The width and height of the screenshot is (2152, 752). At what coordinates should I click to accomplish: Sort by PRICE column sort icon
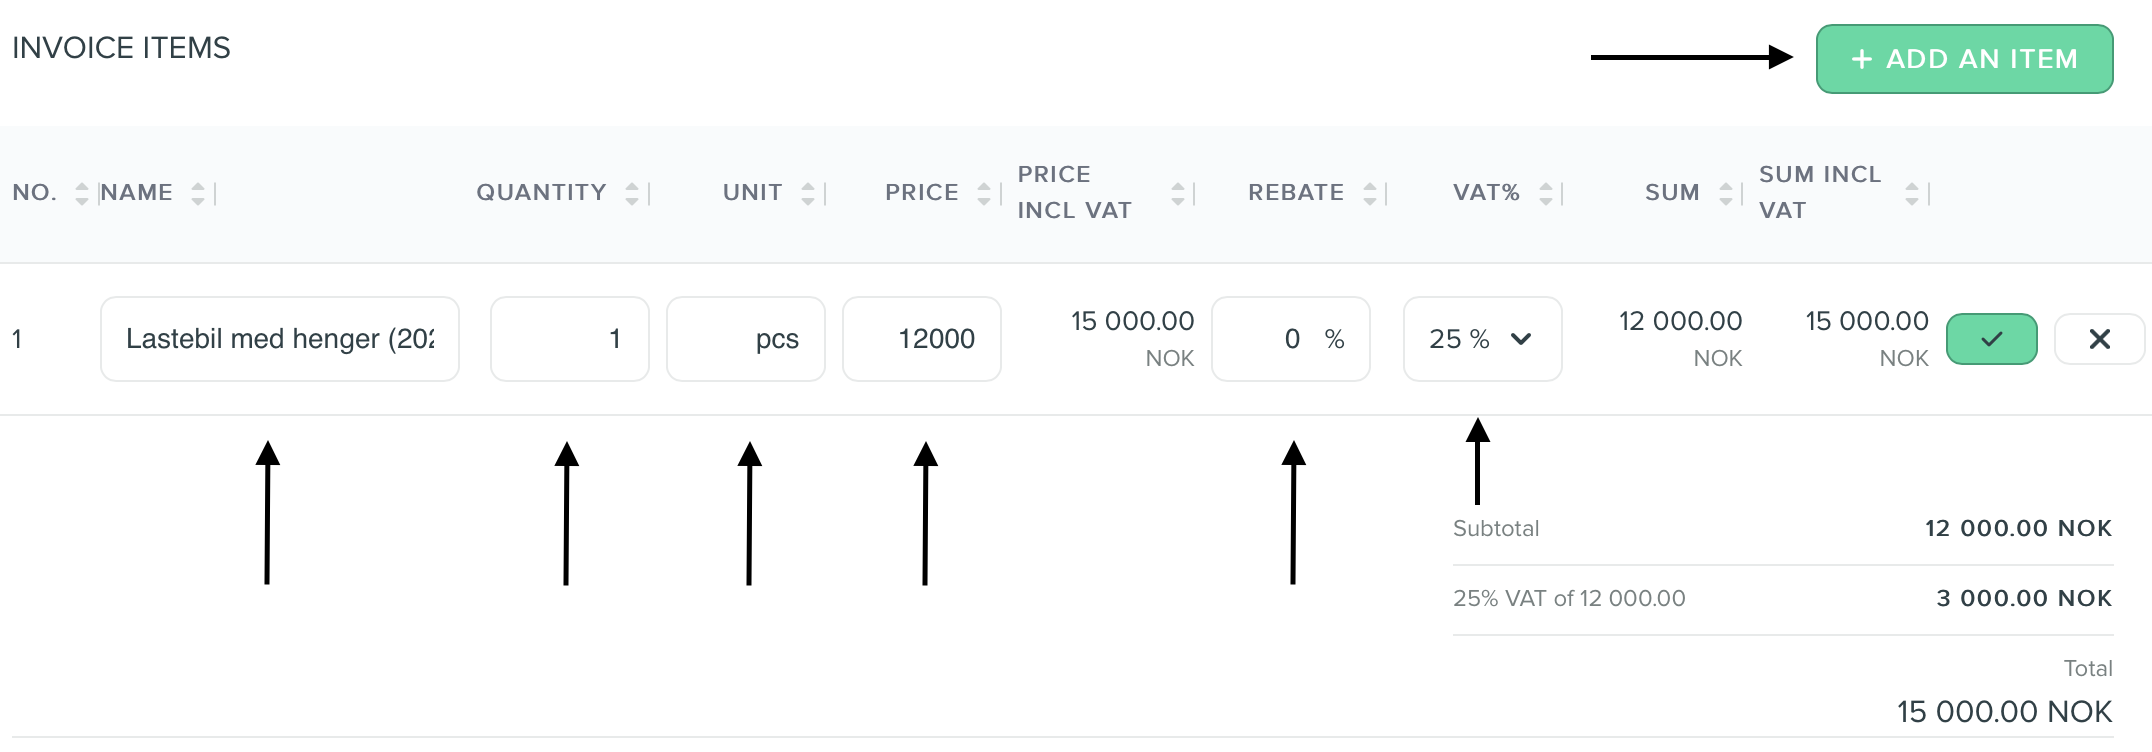pos(984,193)
